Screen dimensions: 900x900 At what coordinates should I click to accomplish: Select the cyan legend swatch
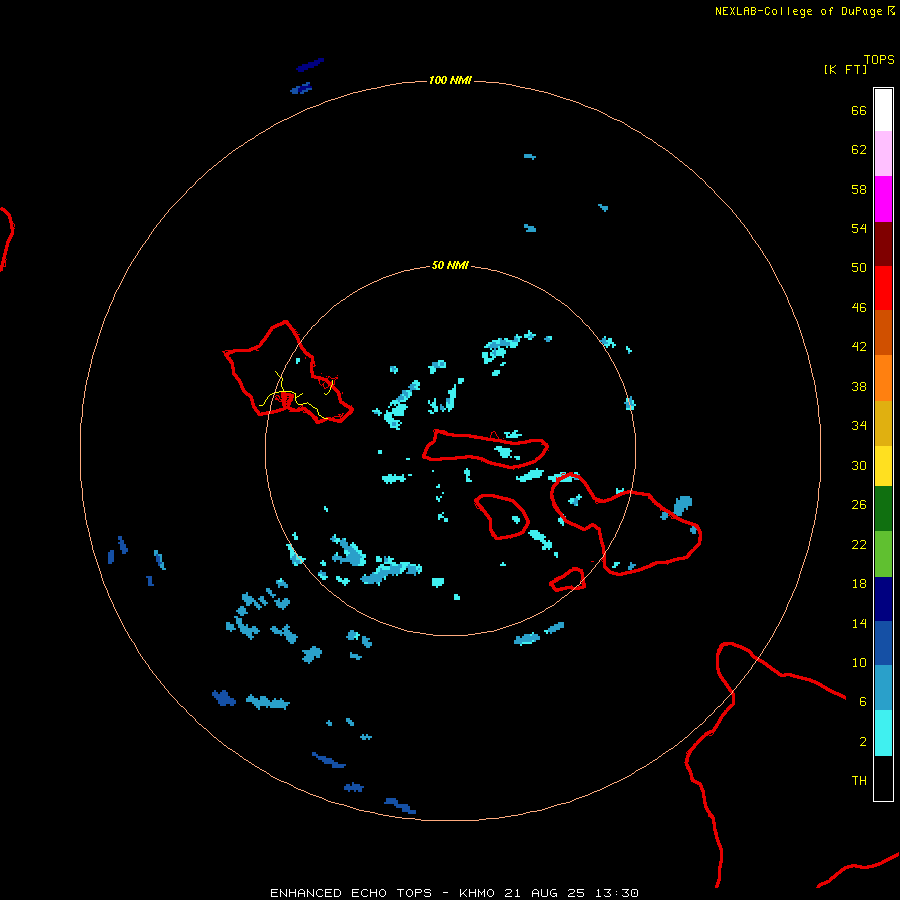point(883,732)
